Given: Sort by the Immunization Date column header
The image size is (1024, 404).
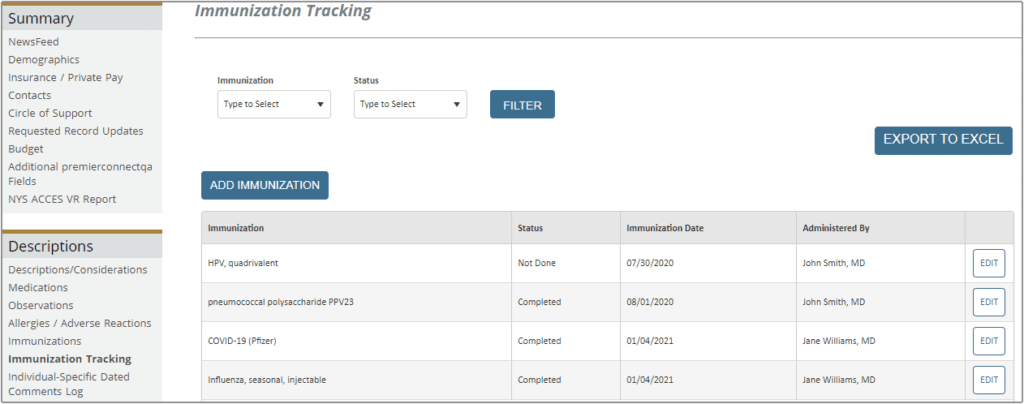Looking at the screenshot, I should (665, 228).
